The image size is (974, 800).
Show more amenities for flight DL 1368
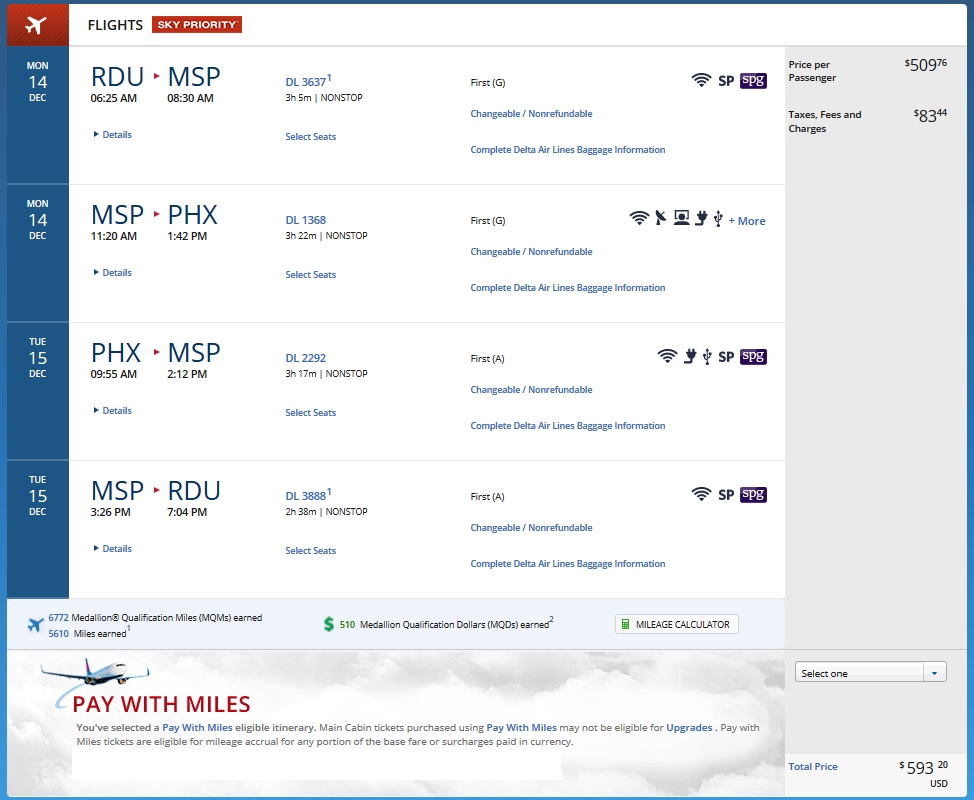(747, 221)
